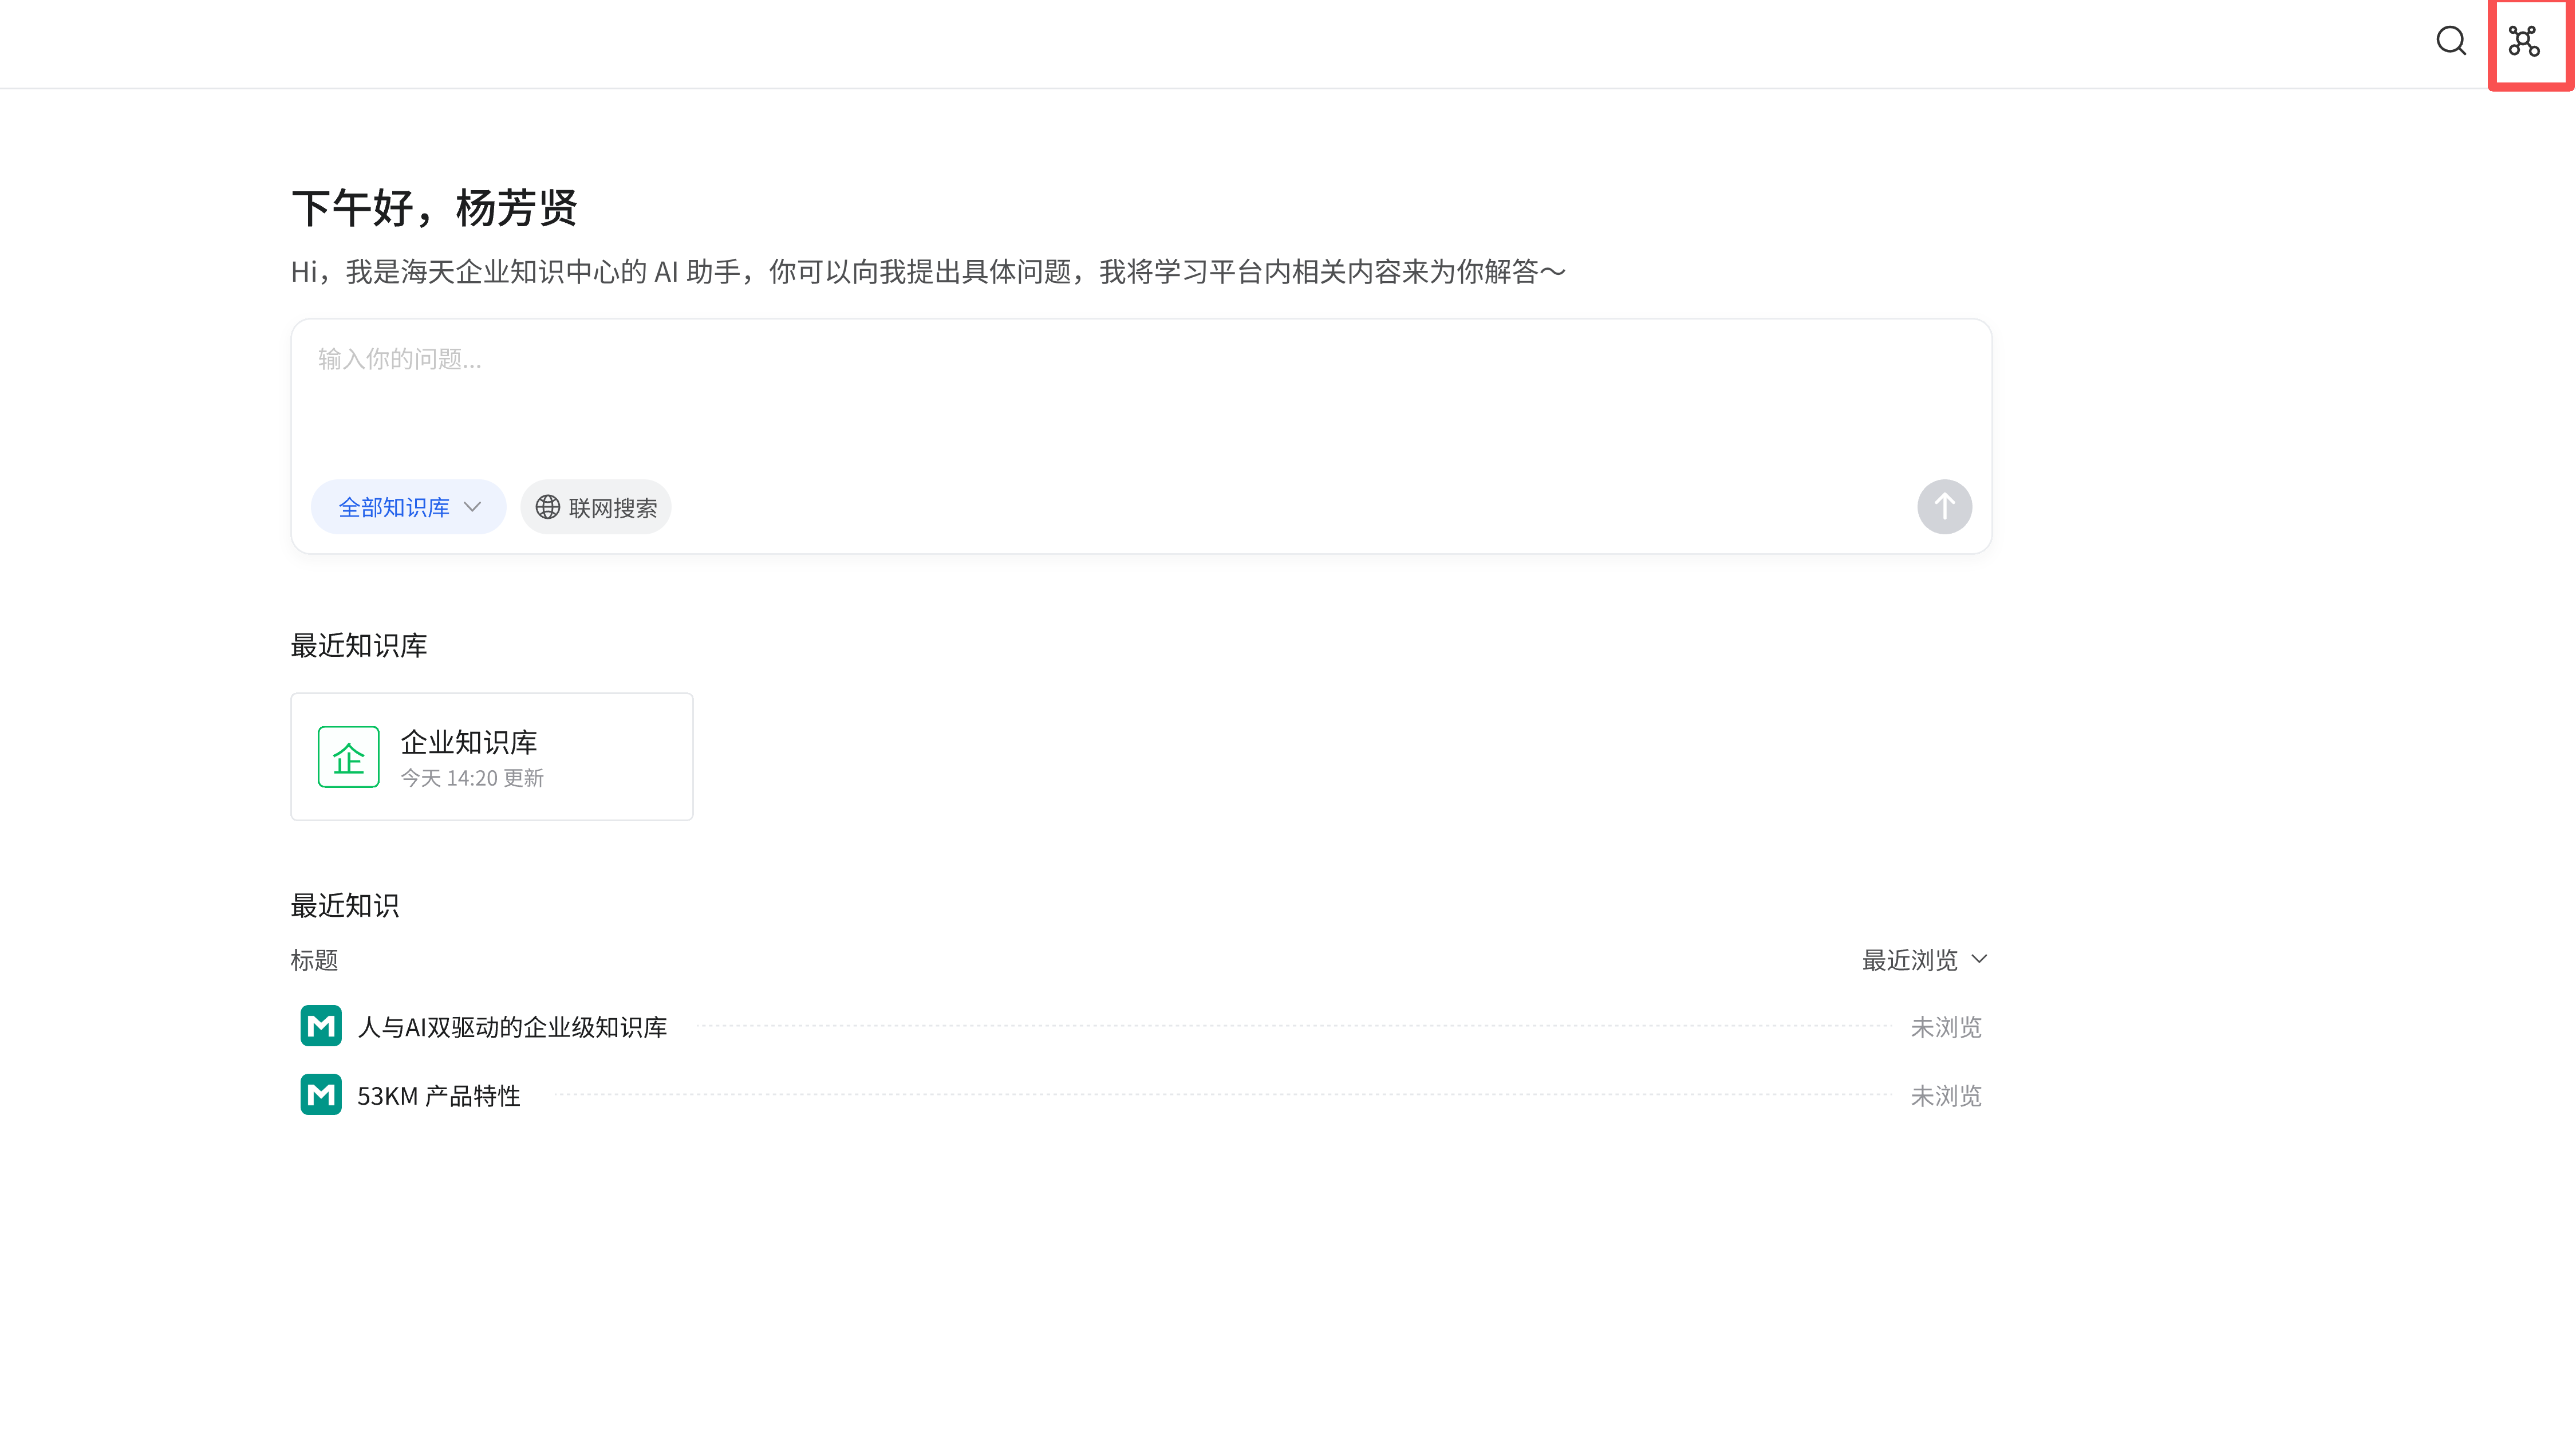Click M icon beside 人与AI双驱动的企业级知识库

(x=321, y=1026)
